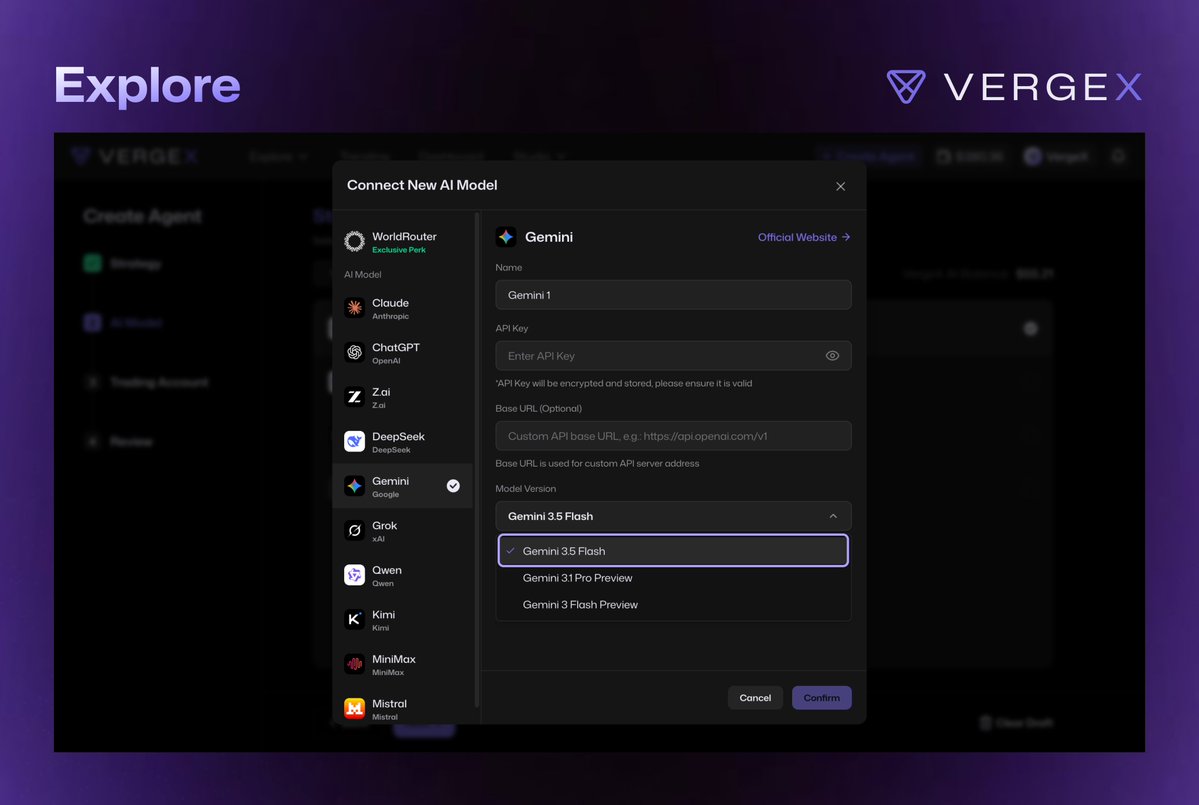This screenshot has width=1199, height=805.
Task: Click the Grok xAI logo icon
Action: click(x=354, y=531)
